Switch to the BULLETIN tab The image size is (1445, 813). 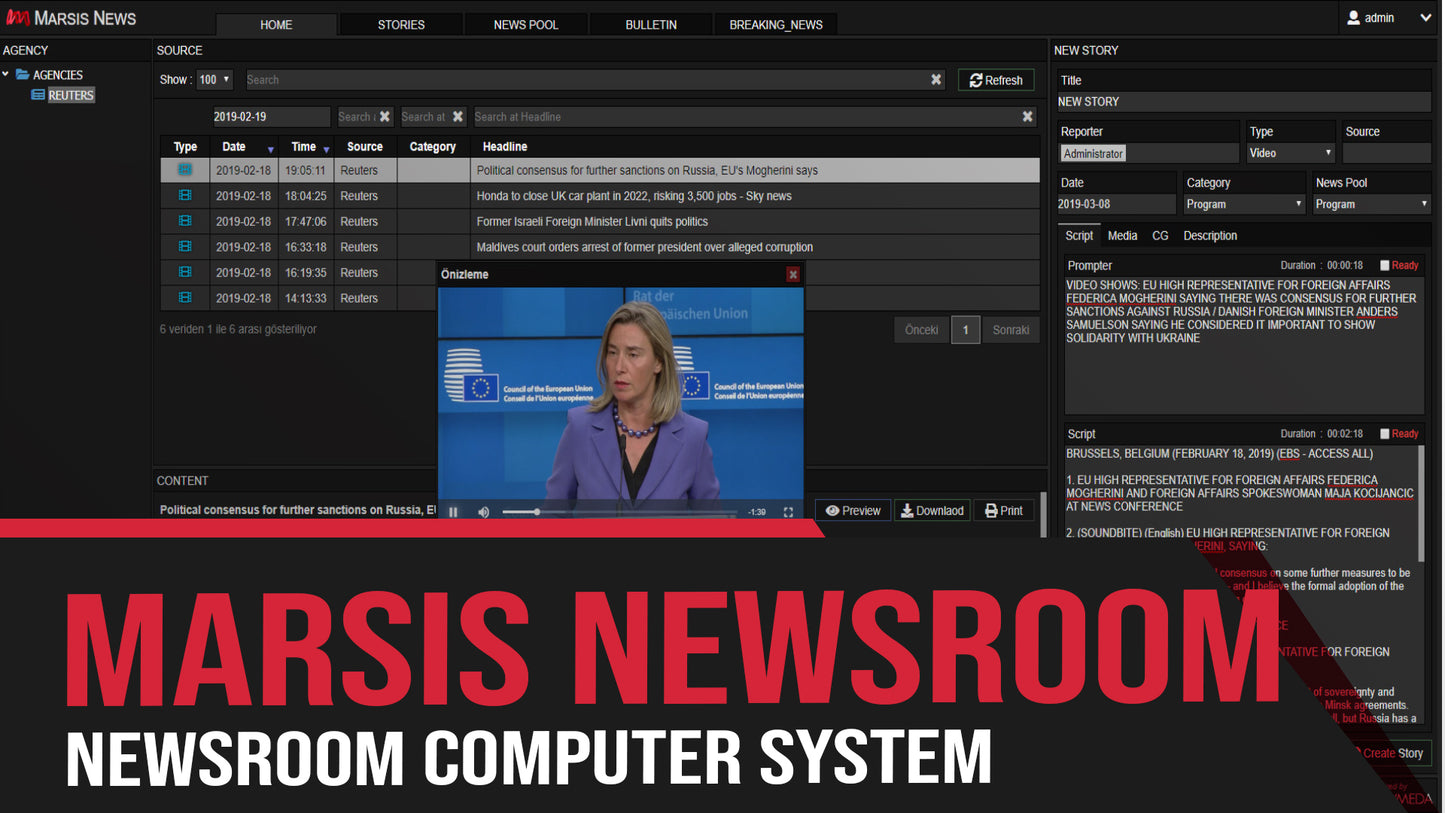tap(650, 24)
